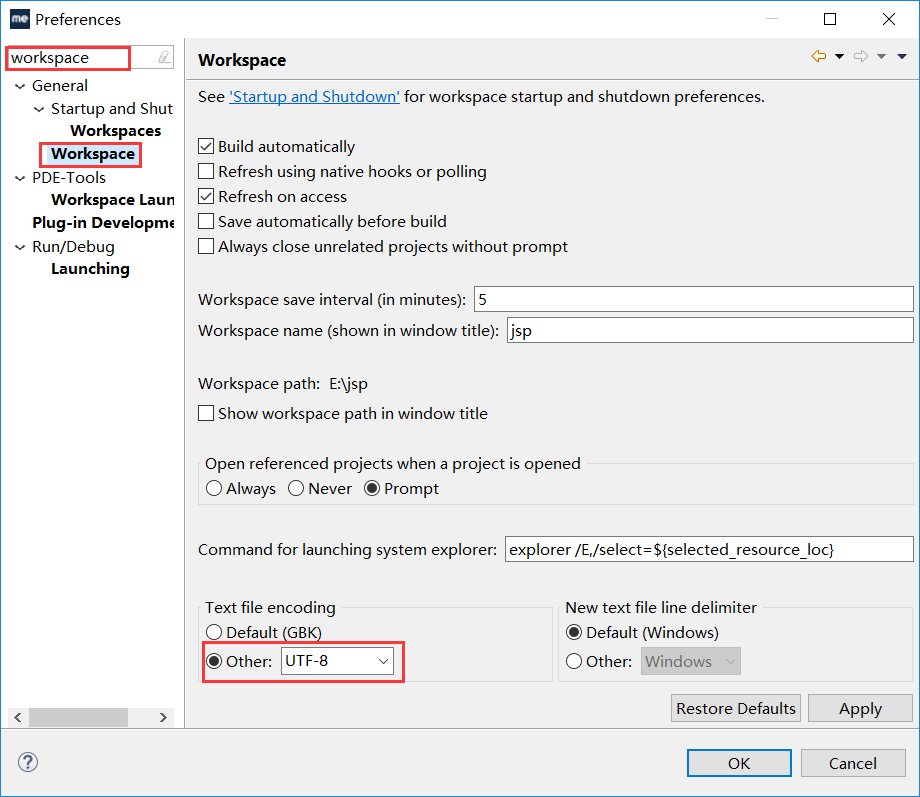Click the horizontal scrollbar in tree panel
The image size is (920, 797).
[79, 717]
